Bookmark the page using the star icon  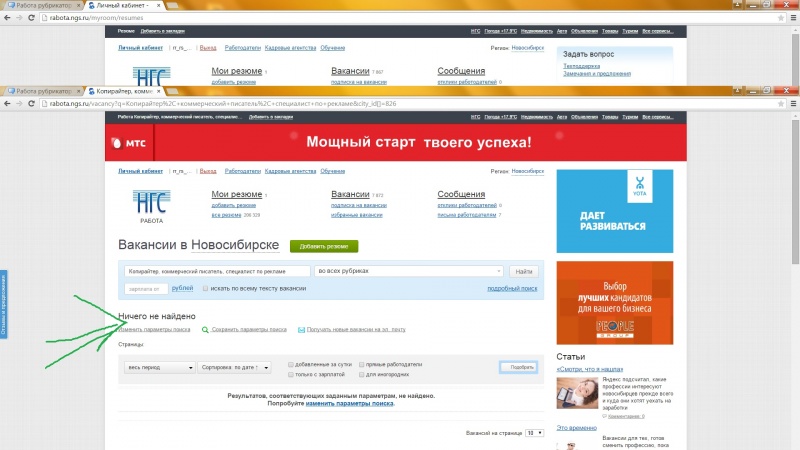[x=777, y=104]
